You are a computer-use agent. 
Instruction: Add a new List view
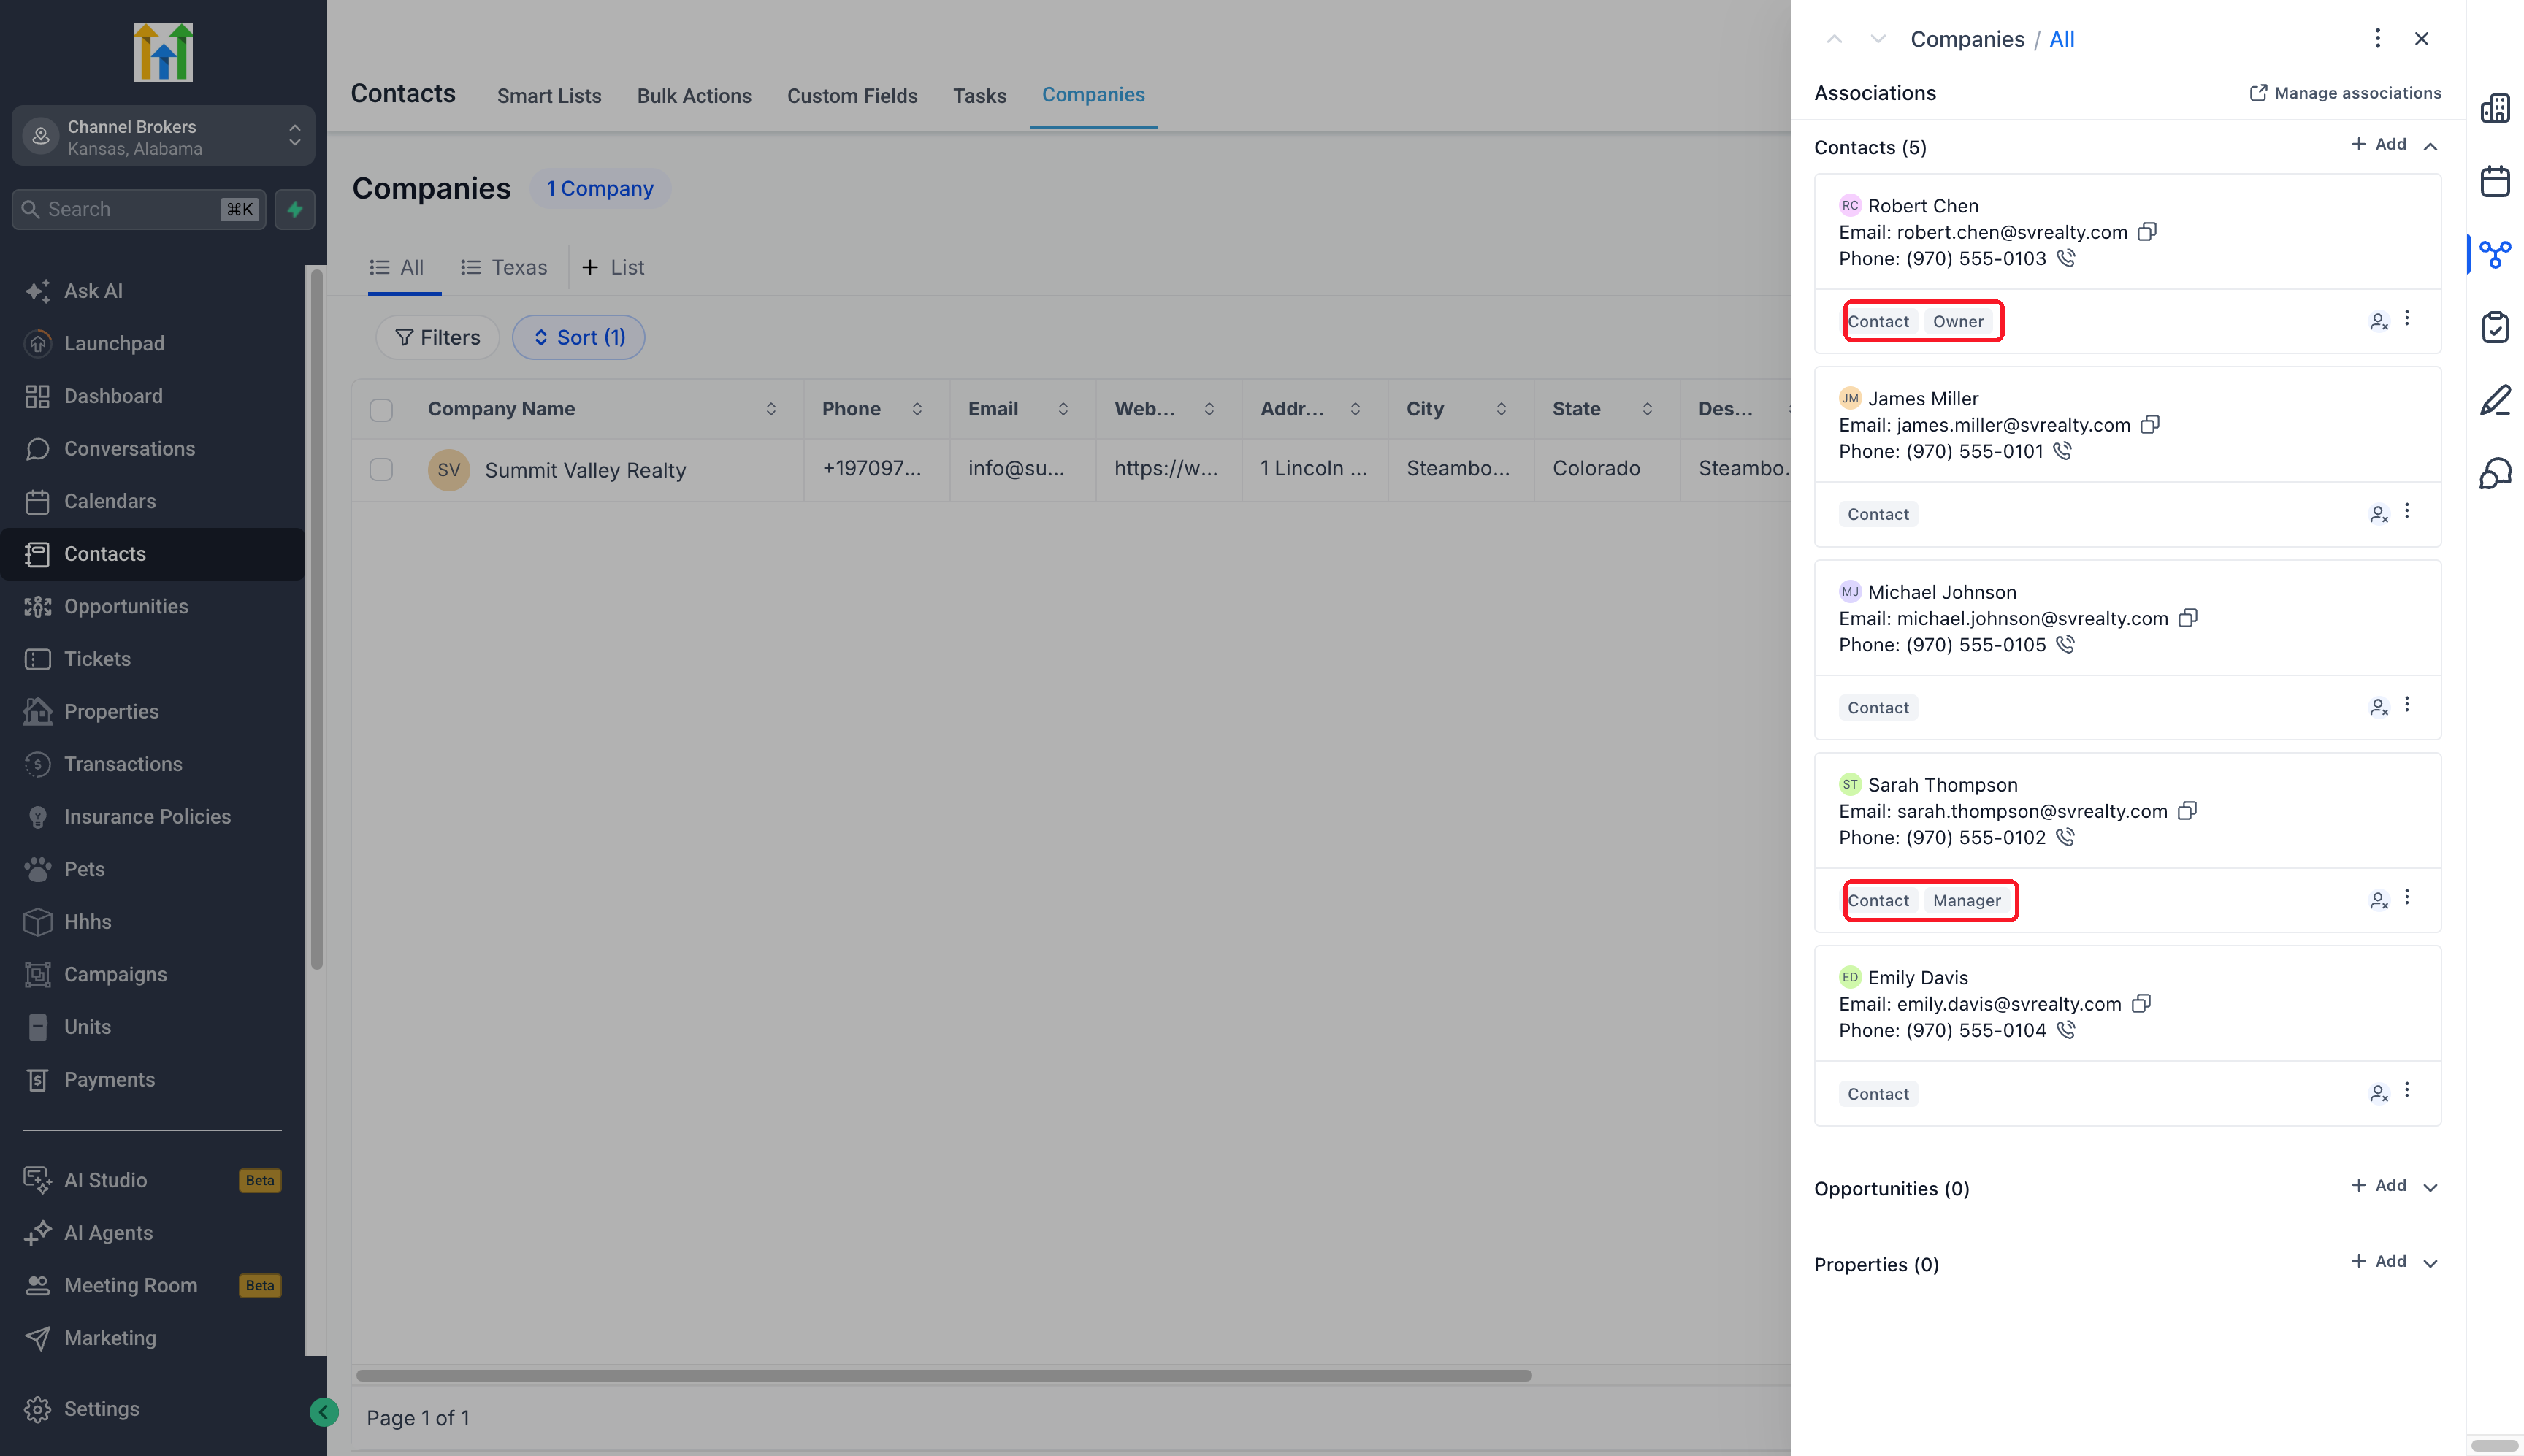pyautogui.click(x=613, y=267)
